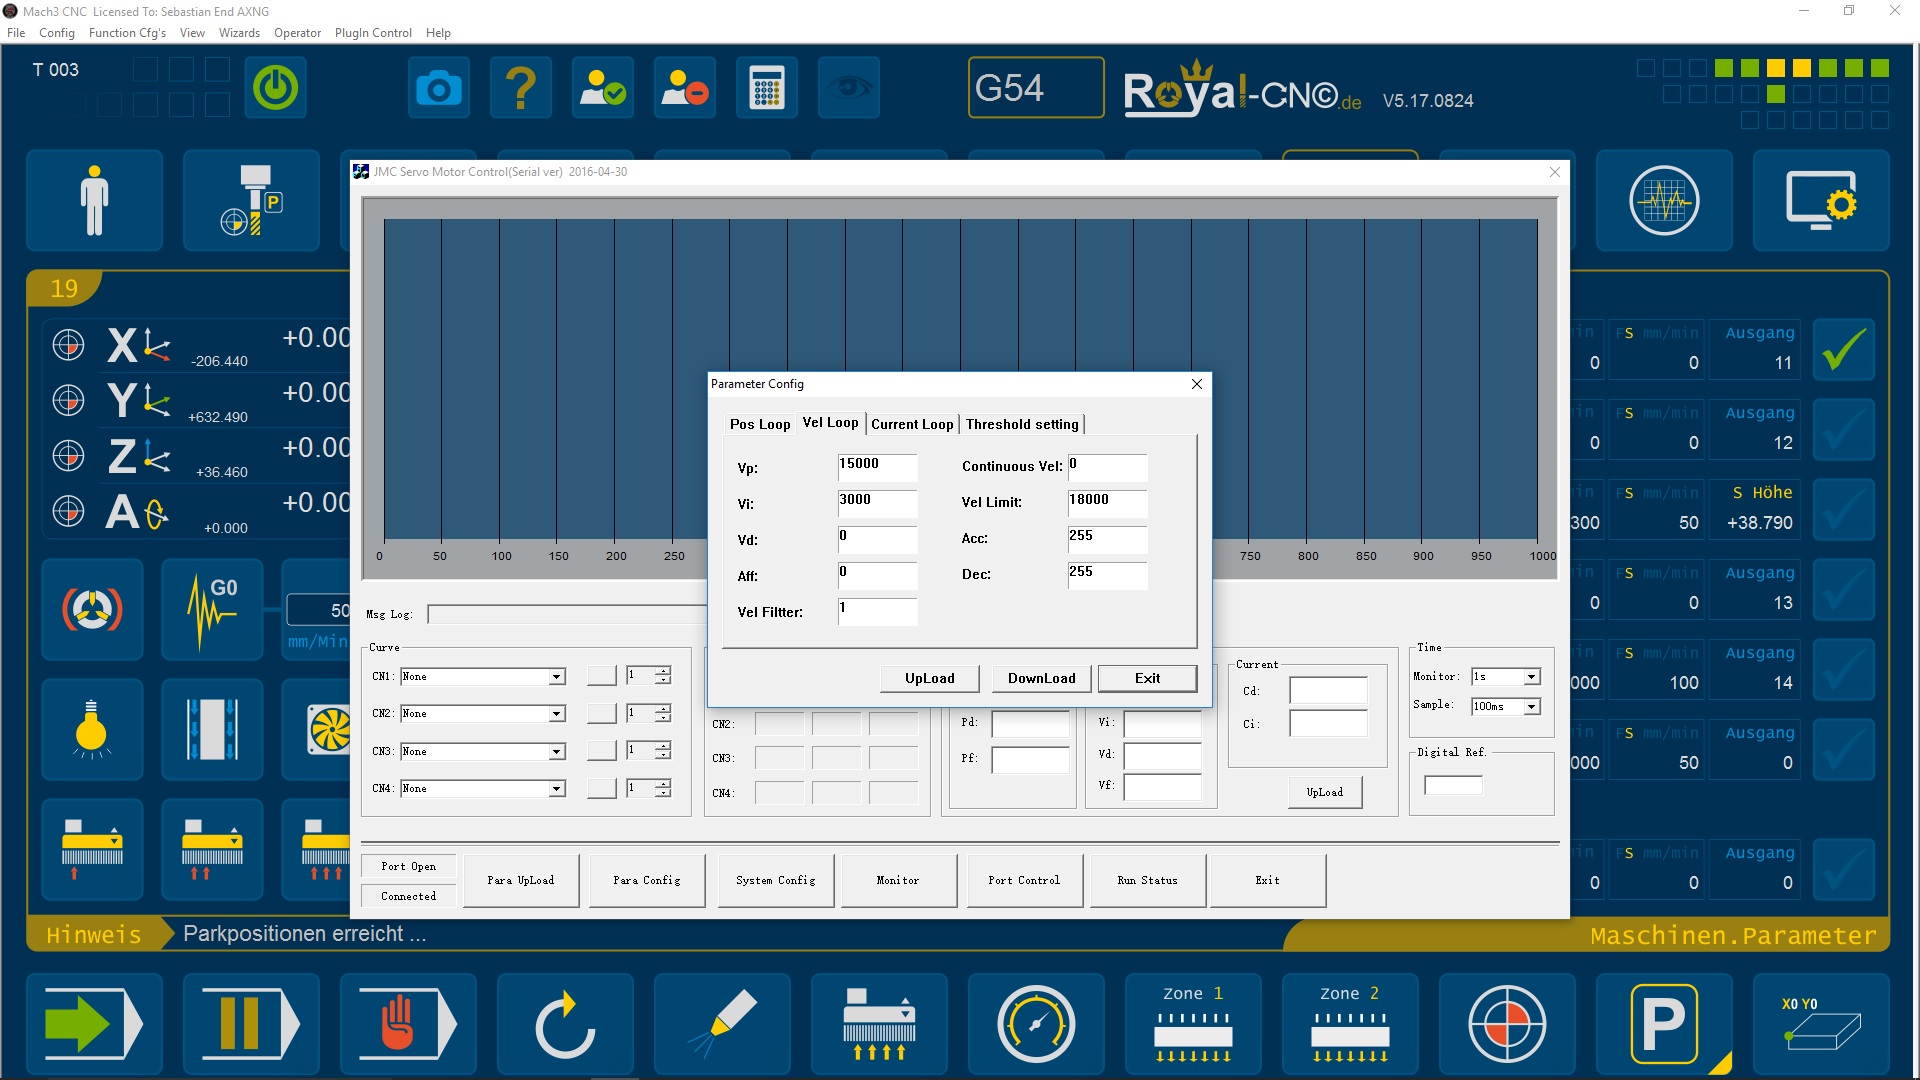
Task: Click the camera screenshot icon
Action: click(x=439, y=89)
